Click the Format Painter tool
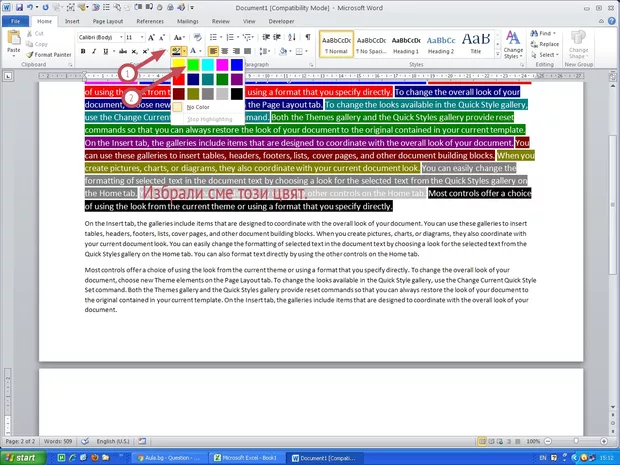The height and width of the screenshot is (465, 620). (x=53, y=54)
